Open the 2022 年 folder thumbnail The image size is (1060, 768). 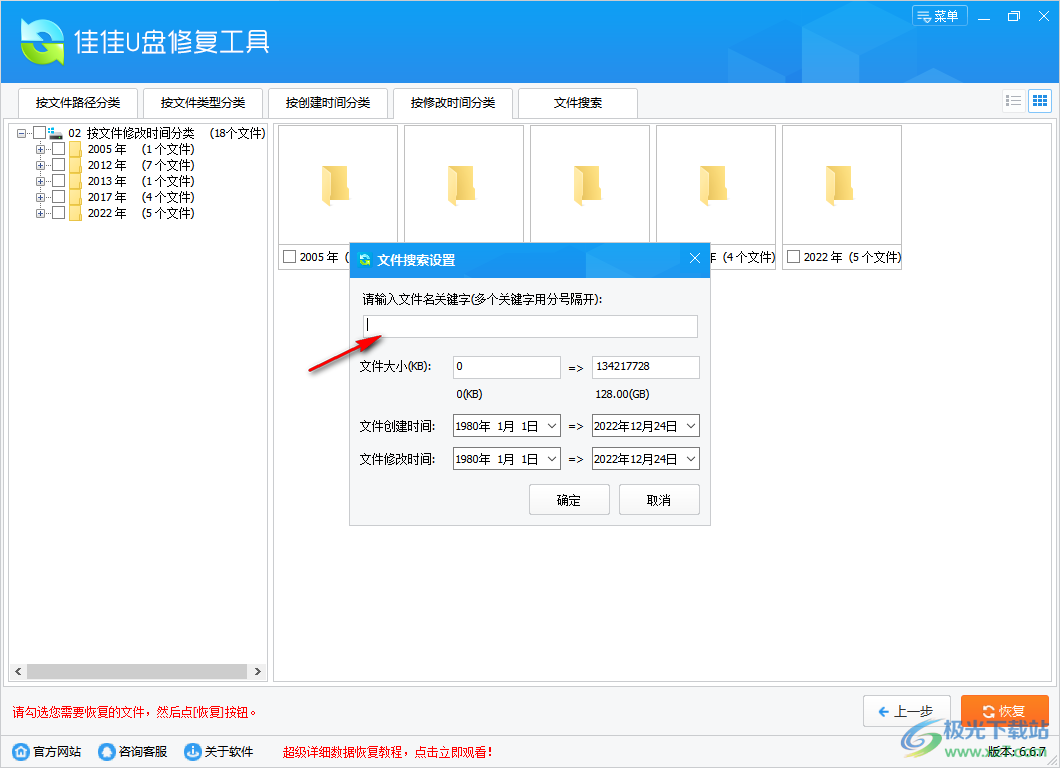point(842,185)
